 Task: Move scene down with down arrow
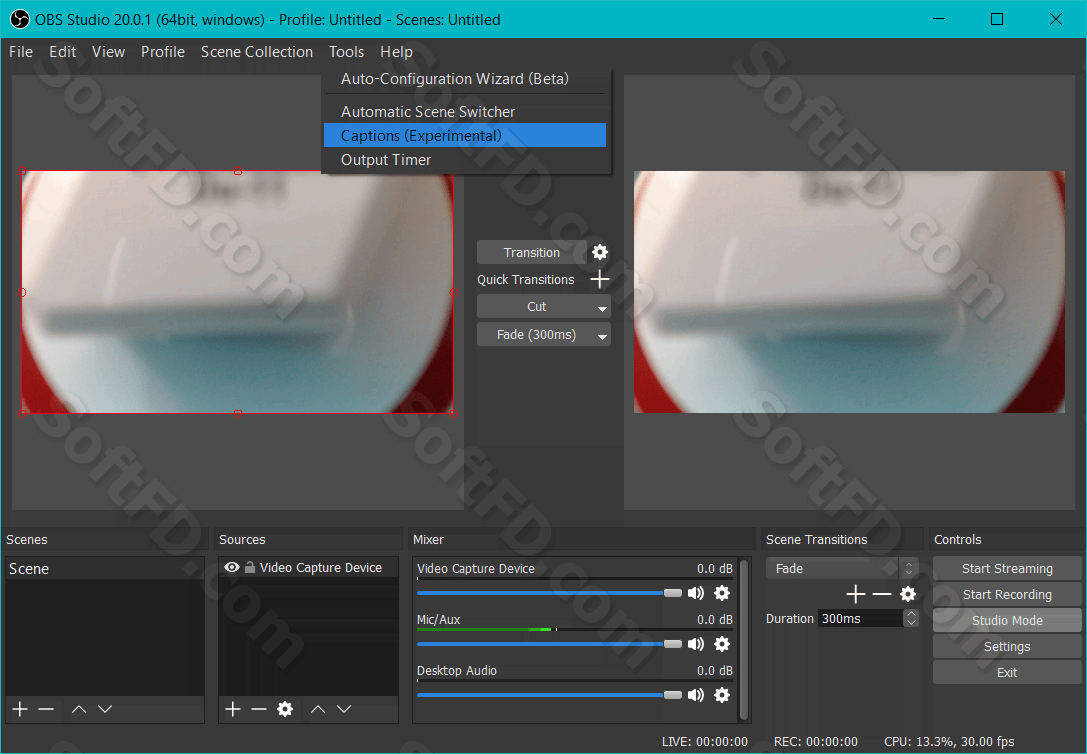point(105,709)
